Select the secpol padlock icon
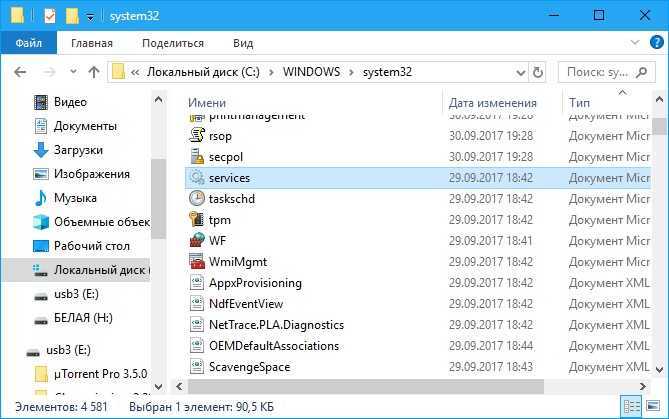The image size is (669, 419). click(x=197, y=157)
